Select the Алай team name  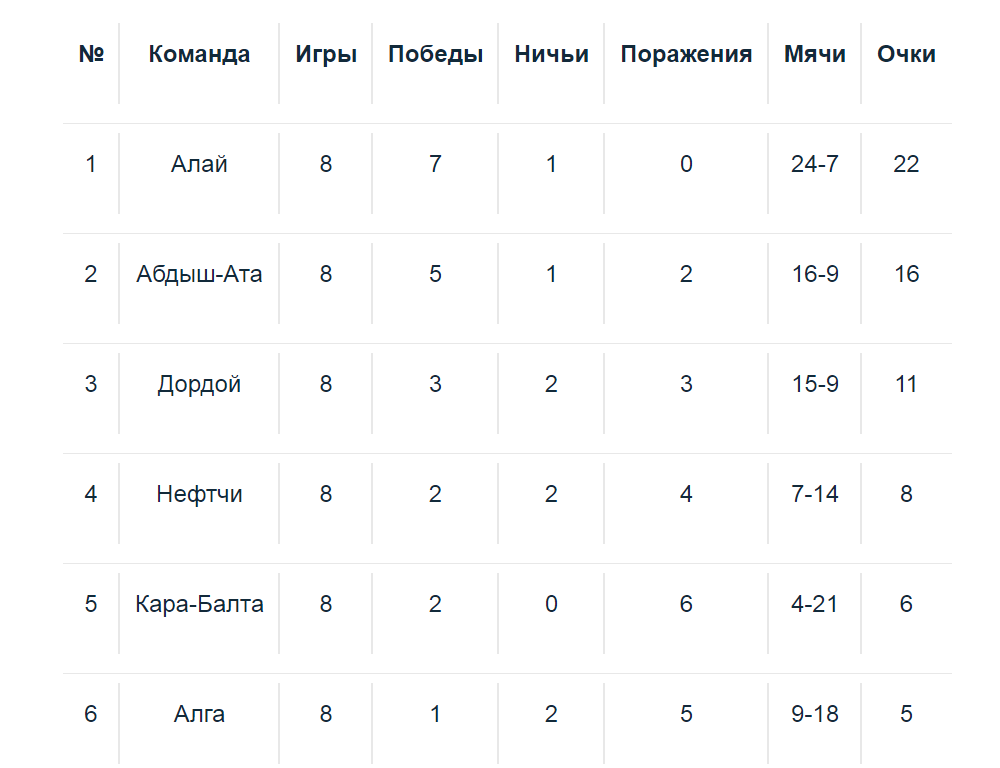[199, 164]
